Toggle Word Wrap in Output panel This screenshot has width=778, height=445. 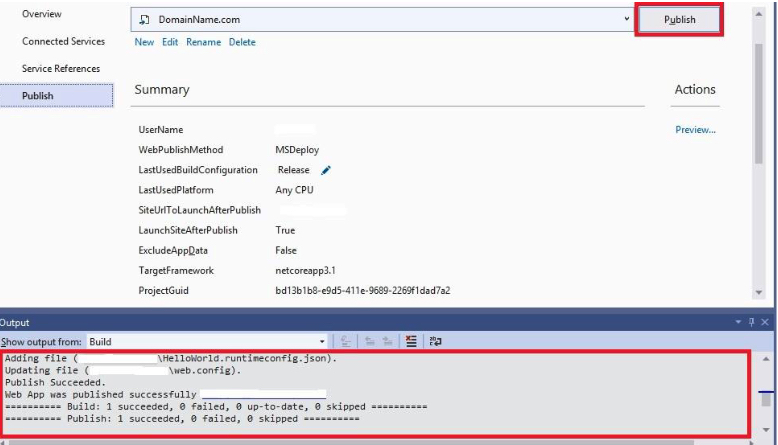point(435,341)
